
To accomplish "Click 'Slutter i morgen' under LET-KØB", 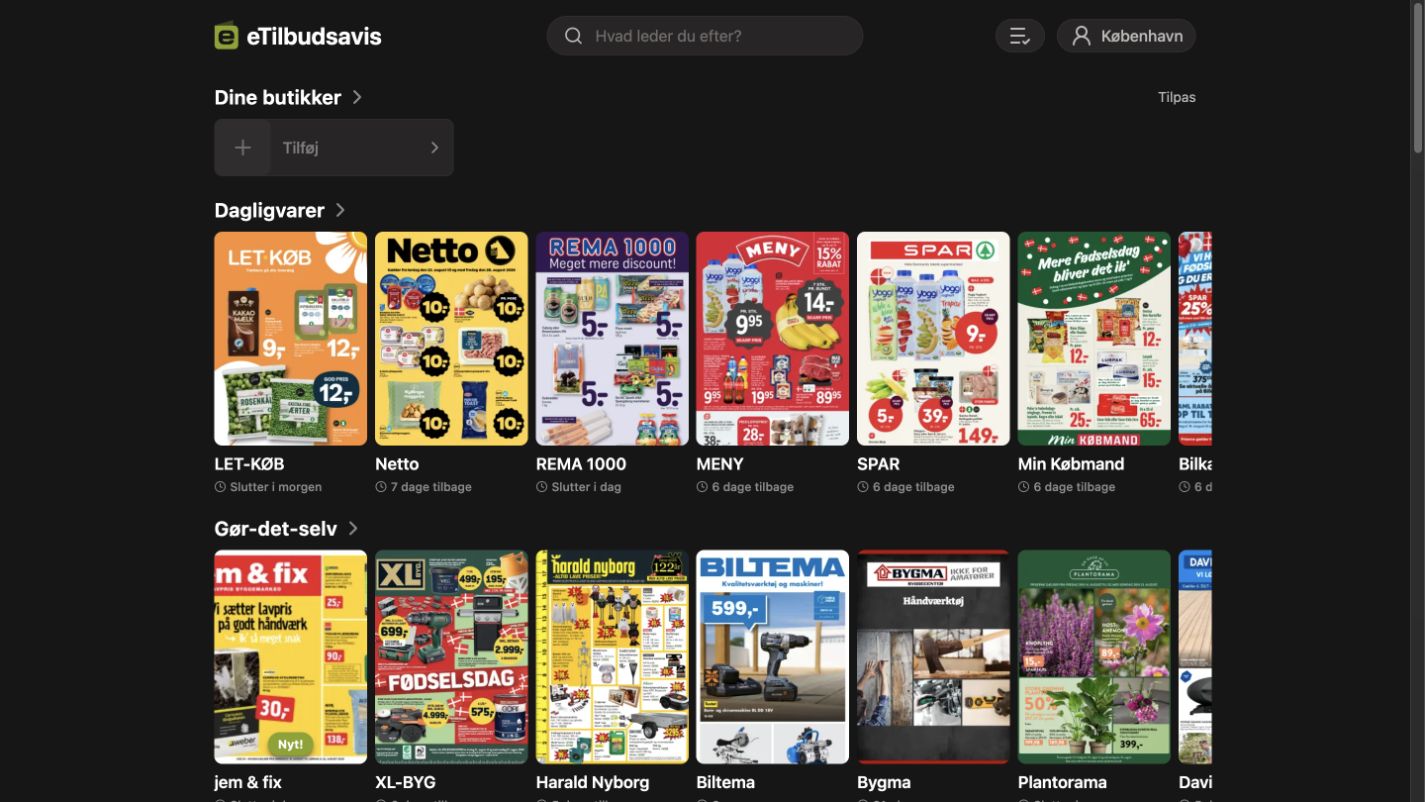I will 275,487.
